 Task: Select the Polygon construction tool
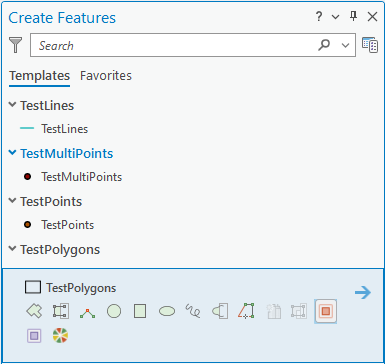34,311
